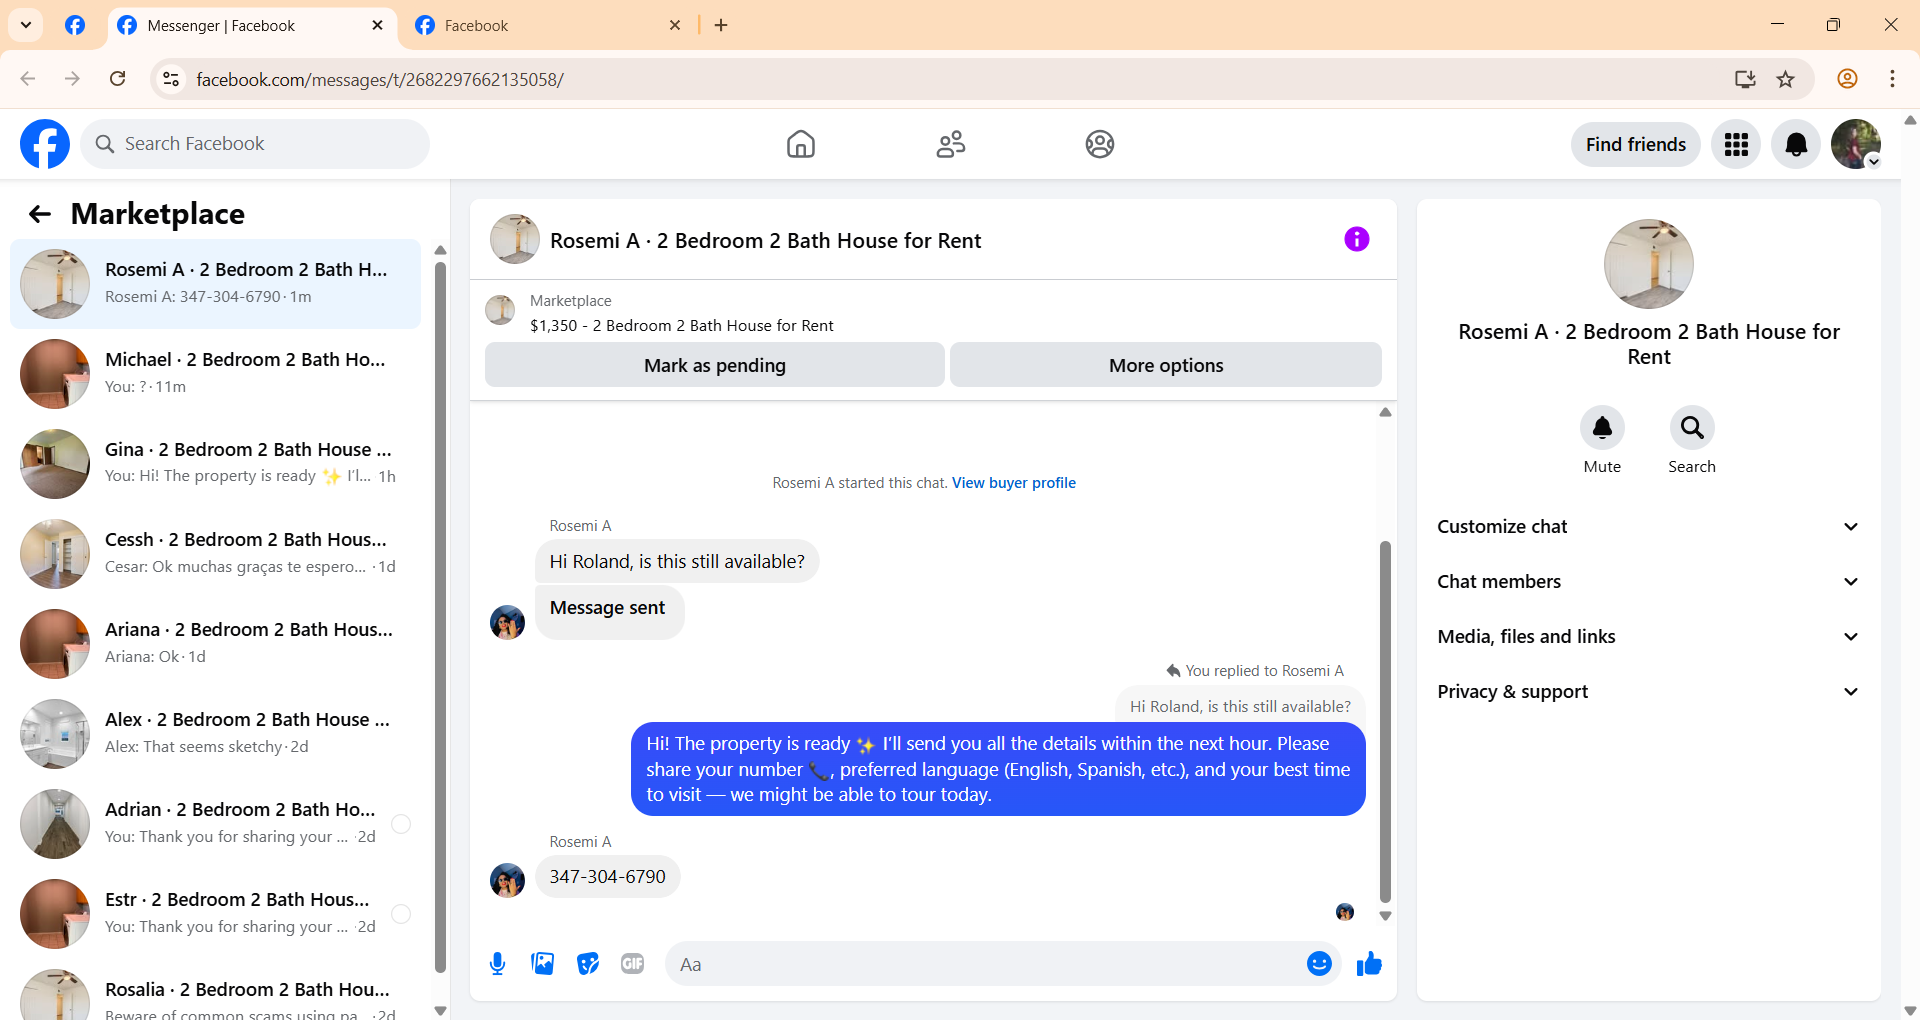The height and width of the screenshot is (1020, 1920).
Task: Expand Media, files and links section
Action: coord(1649,637)
